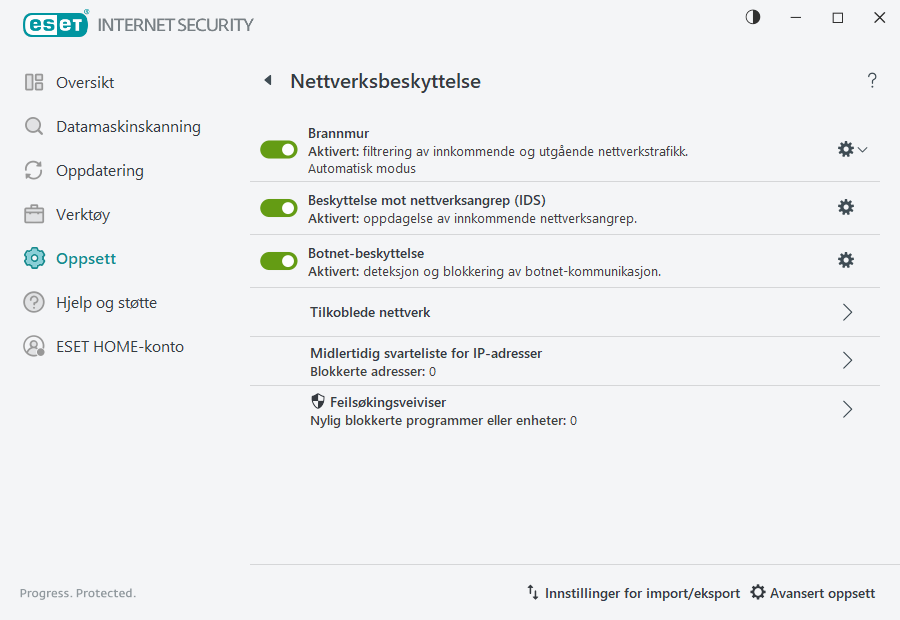Go back from Nettverksbeskyttelse with back arrow
This screenshot has height=620, width=900.
(267, 80)
